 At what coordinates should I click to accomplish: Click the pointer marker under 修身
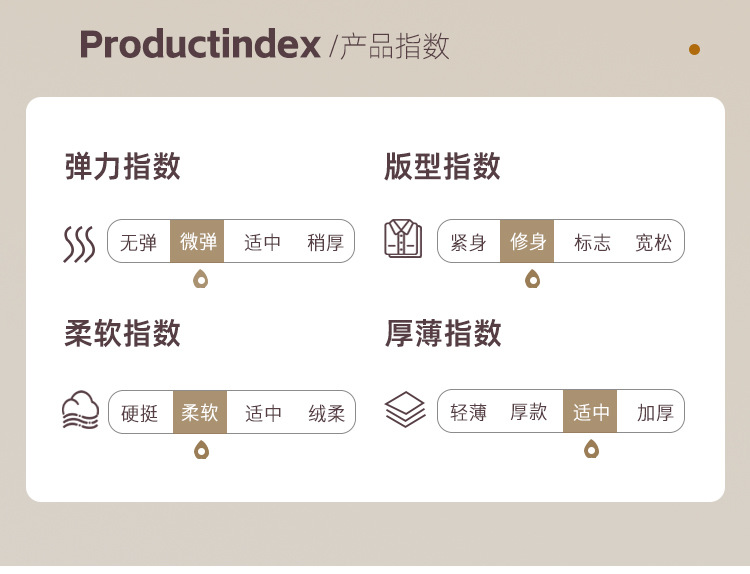[532, 278]
